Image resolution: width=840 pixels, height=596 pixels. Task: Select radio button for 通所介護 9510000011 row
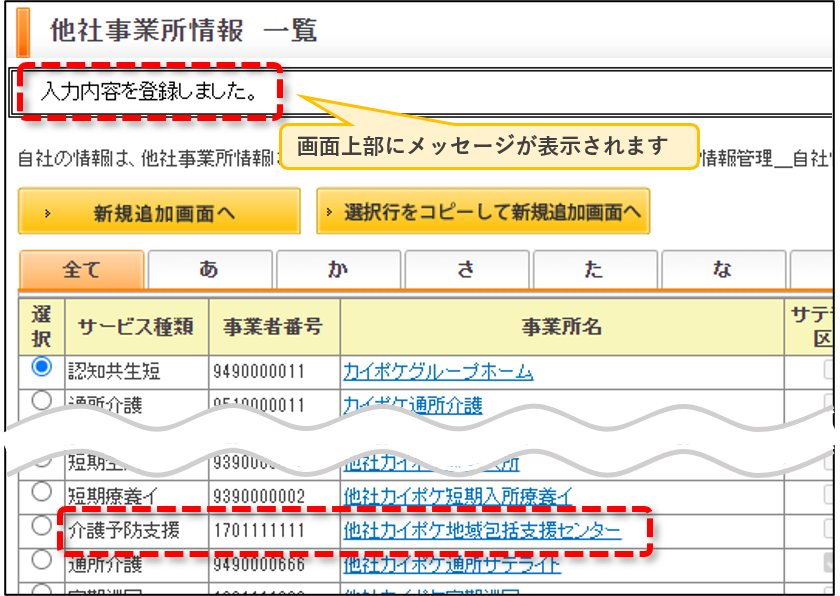tap(41, 401)
